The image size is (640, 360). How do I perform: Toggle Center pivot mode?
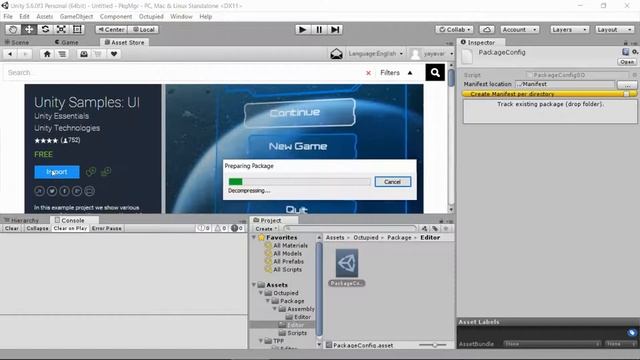pos(111,29)
